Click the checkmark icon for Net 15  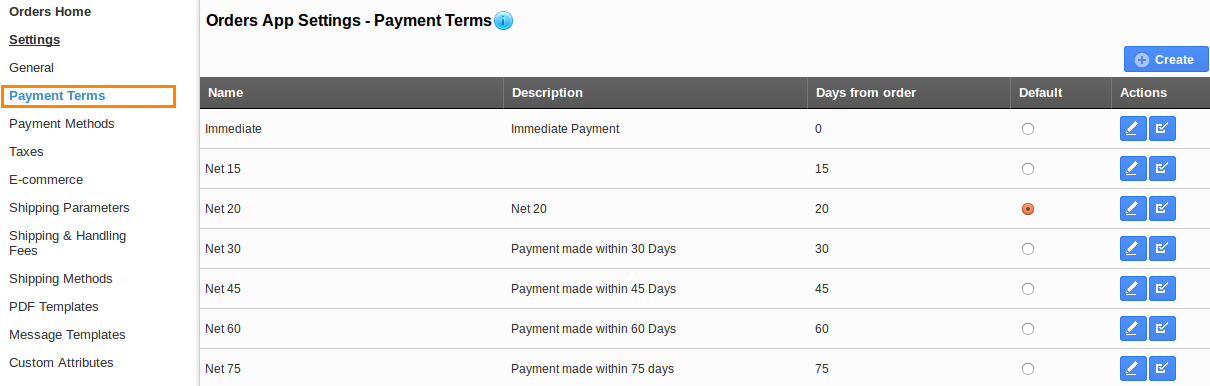coord(1162,169)
